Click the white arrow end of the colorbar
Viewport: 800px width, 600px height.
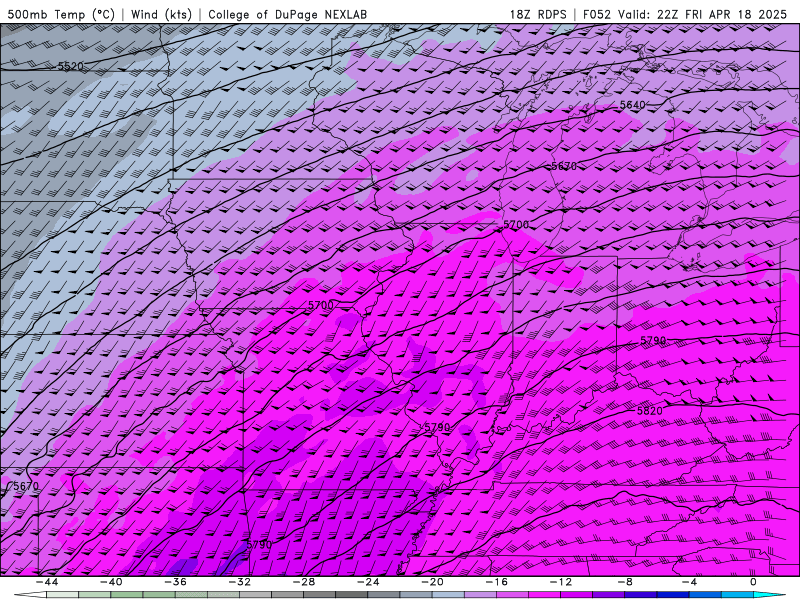click(x=30, y=595)
